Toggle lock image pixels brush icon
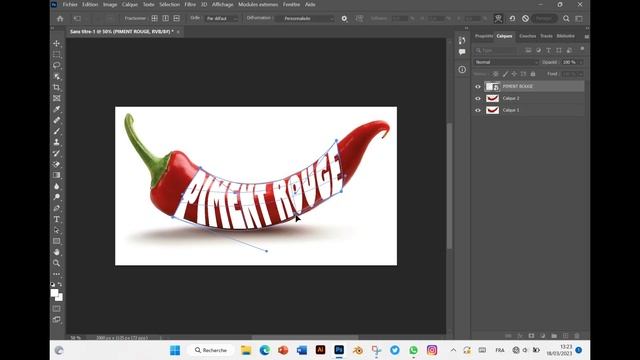 coord(505,74)
